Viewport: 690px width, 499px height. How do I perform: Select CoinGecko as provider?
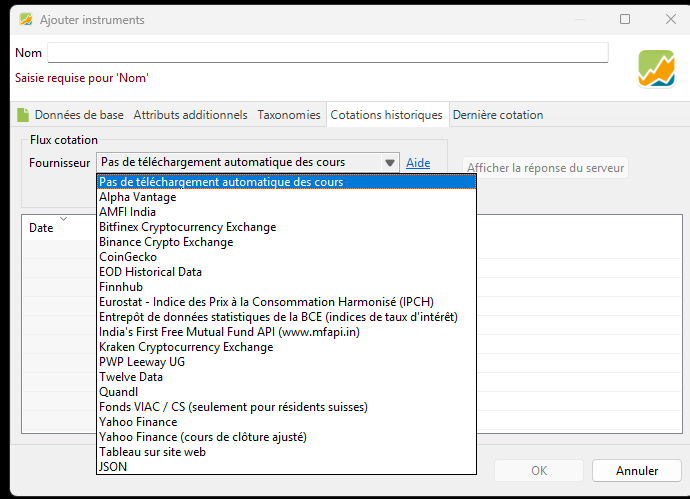(286, 257)
